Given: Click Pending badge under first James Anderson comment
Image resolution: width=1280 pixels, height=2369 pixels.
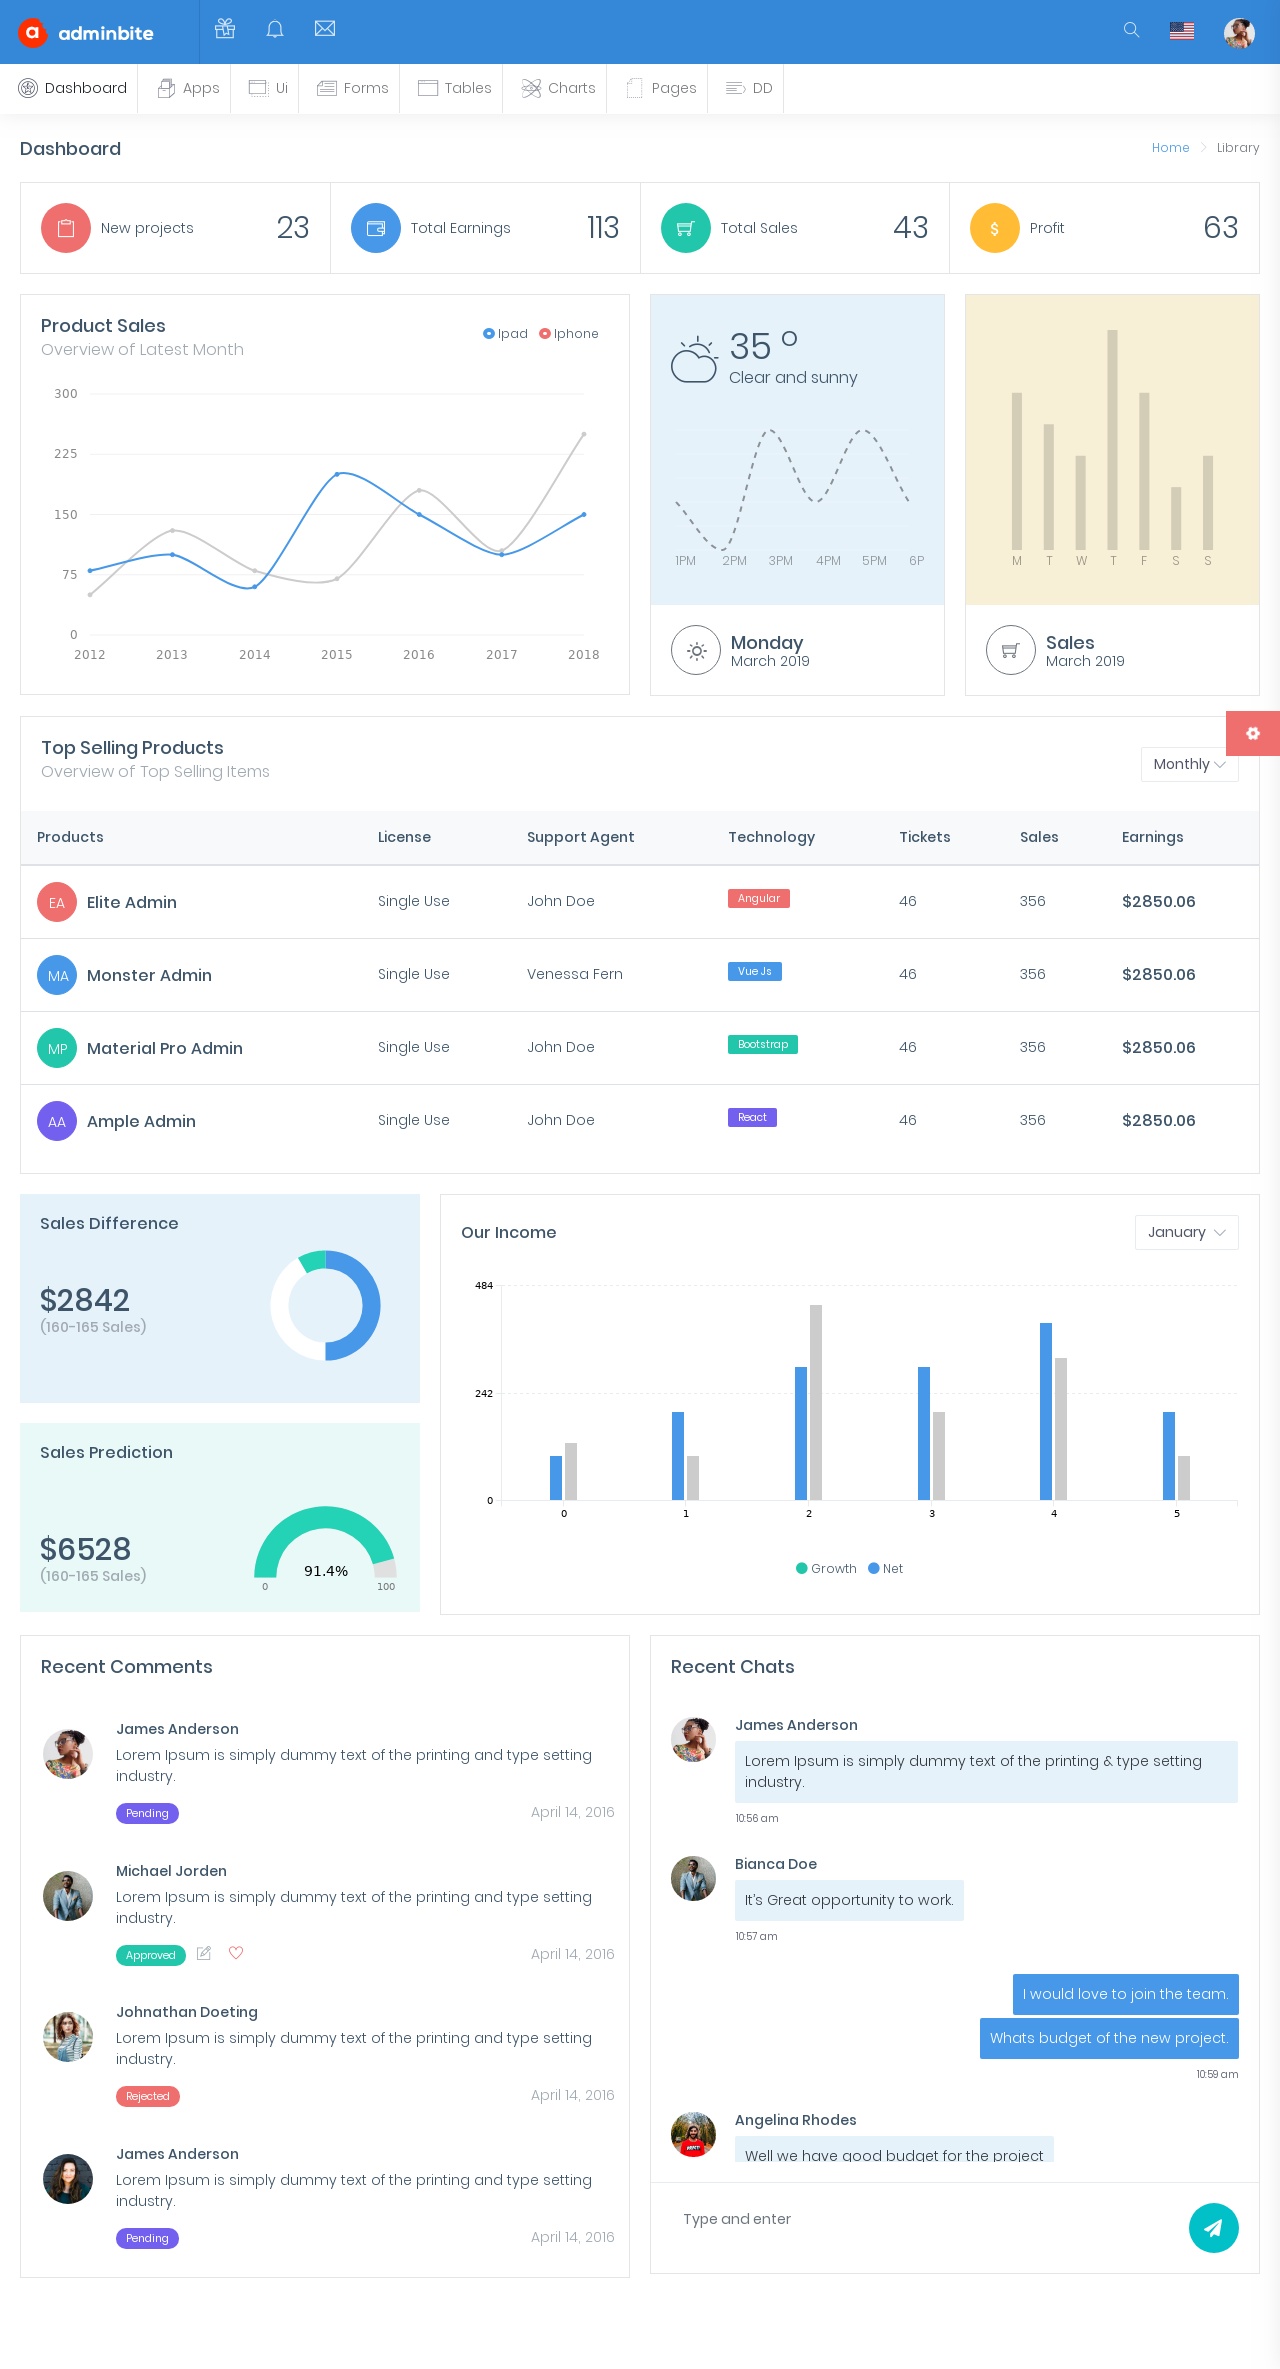Looking at the screenshot, I should (147, 1813).
